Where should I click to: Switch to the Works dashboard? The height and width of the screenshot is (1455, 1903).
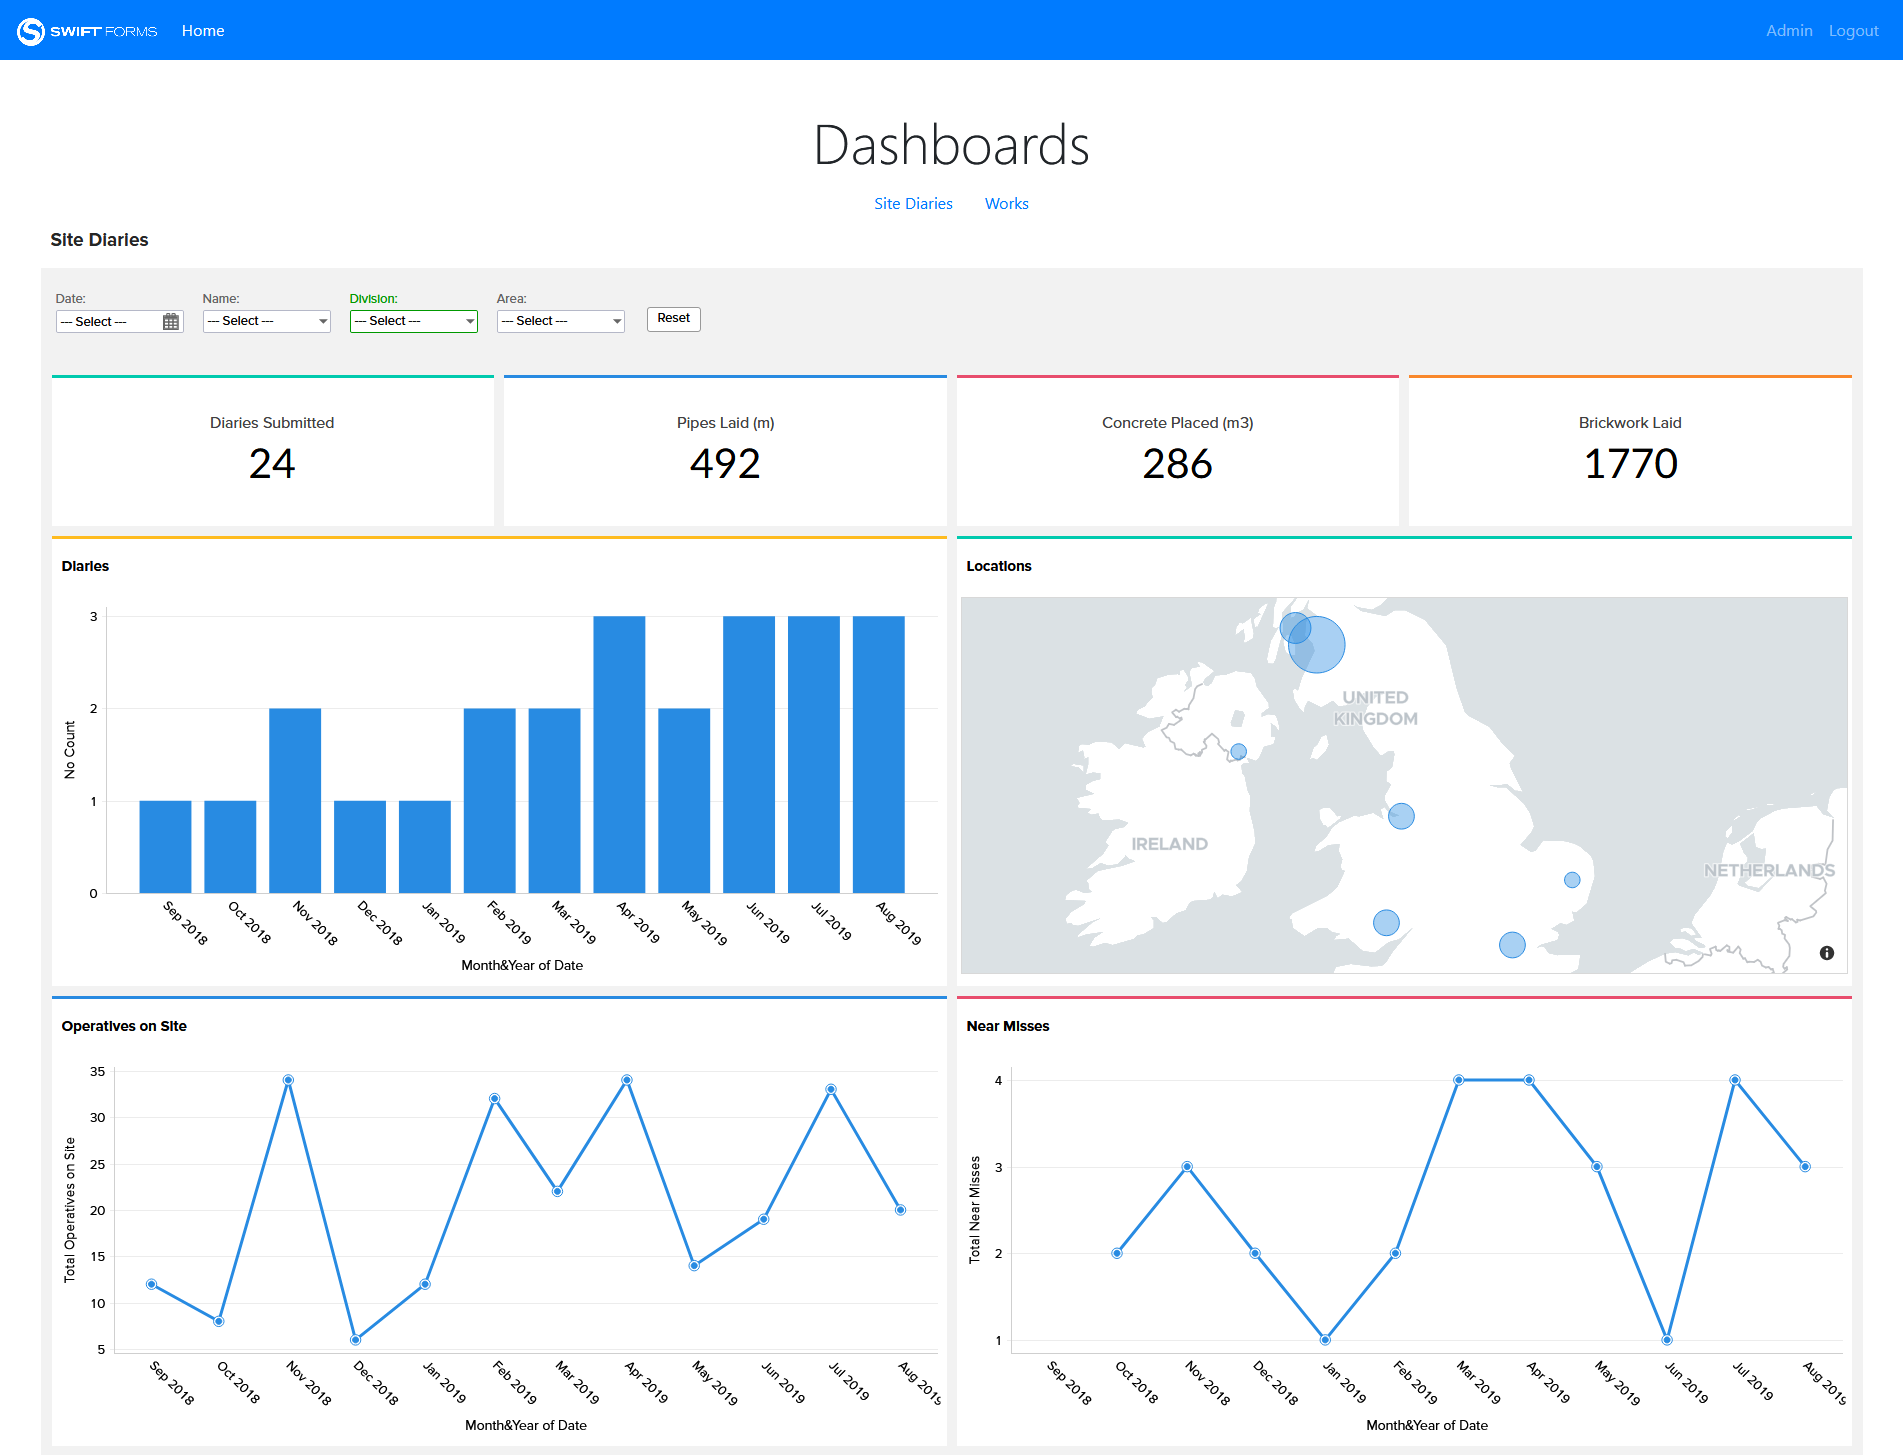pos(1006,203)
